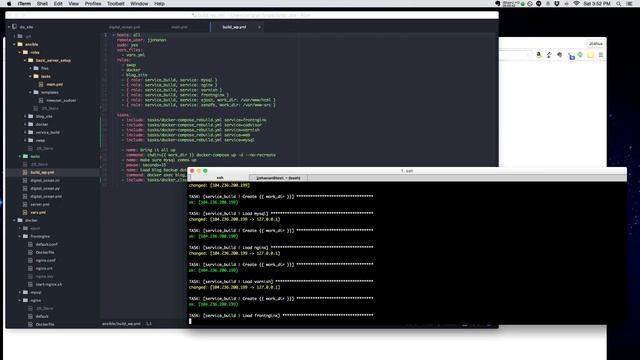640x360 pixels.
Task: Switch to the digital_ocean.yml editor tab
Action: [x=124, y=27]
